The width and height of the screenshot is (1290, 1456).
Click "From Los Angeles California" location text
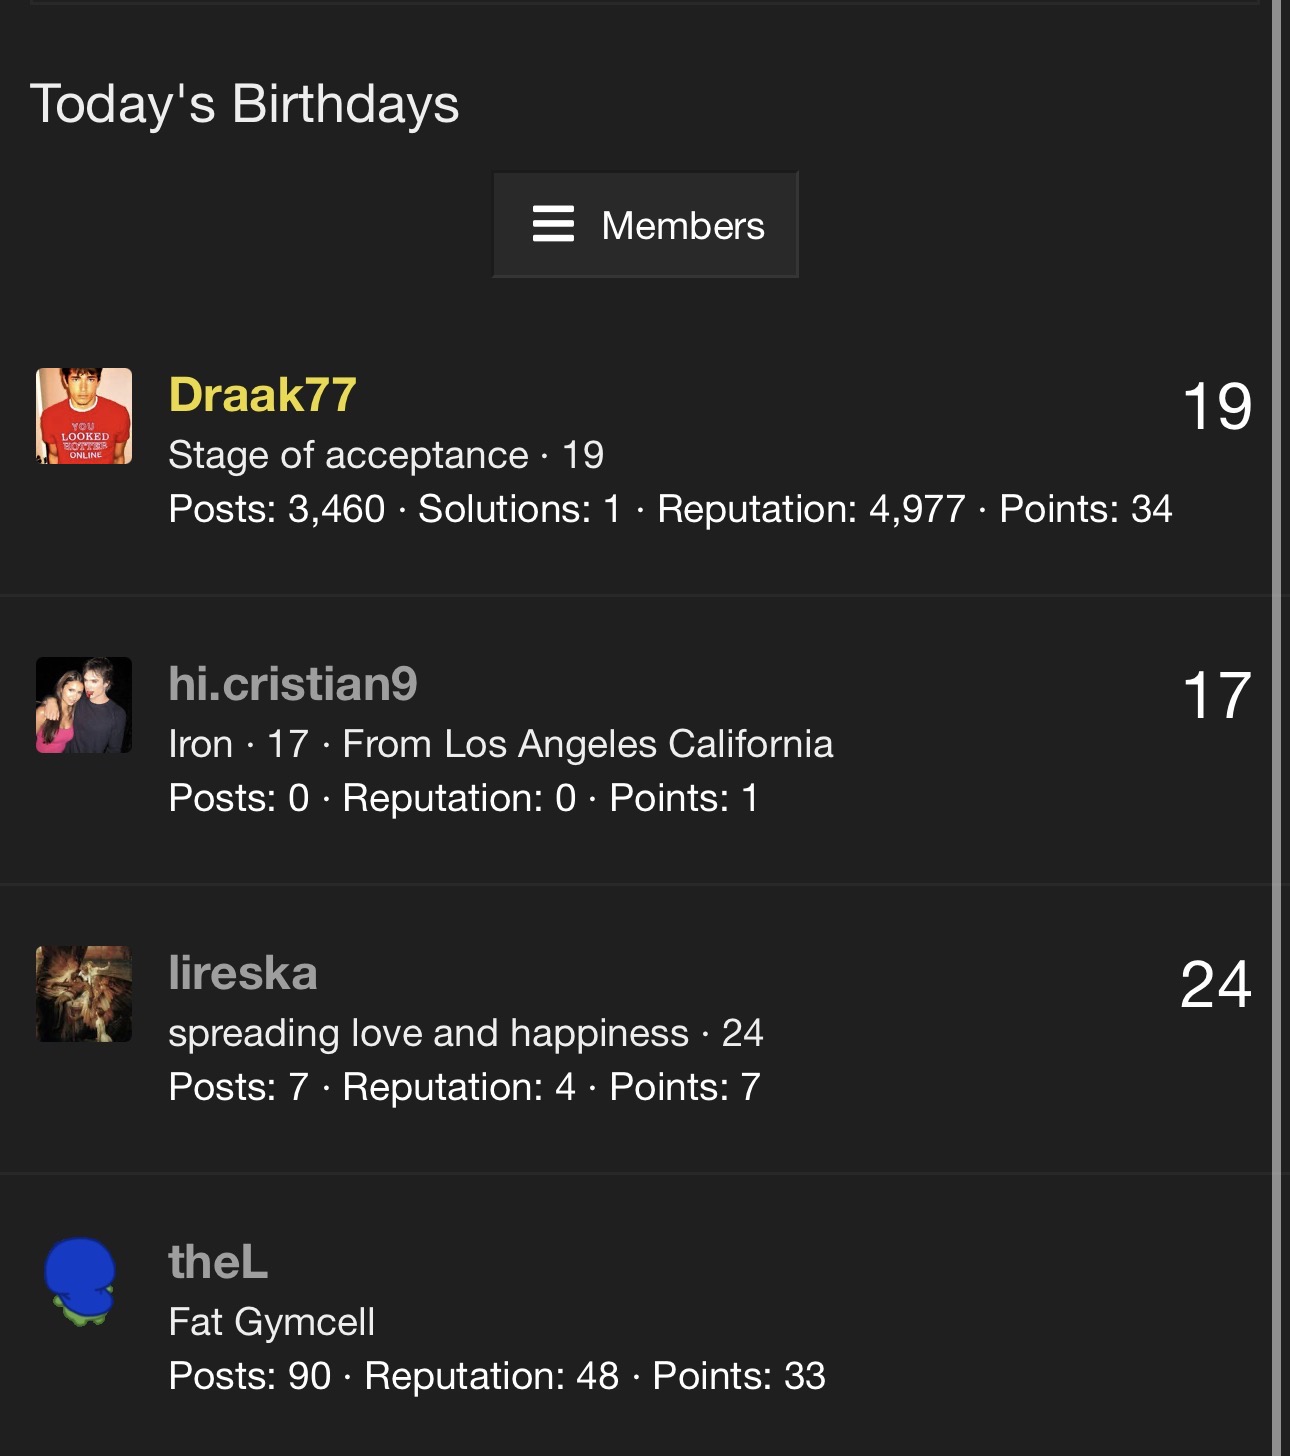pos(587,744)
